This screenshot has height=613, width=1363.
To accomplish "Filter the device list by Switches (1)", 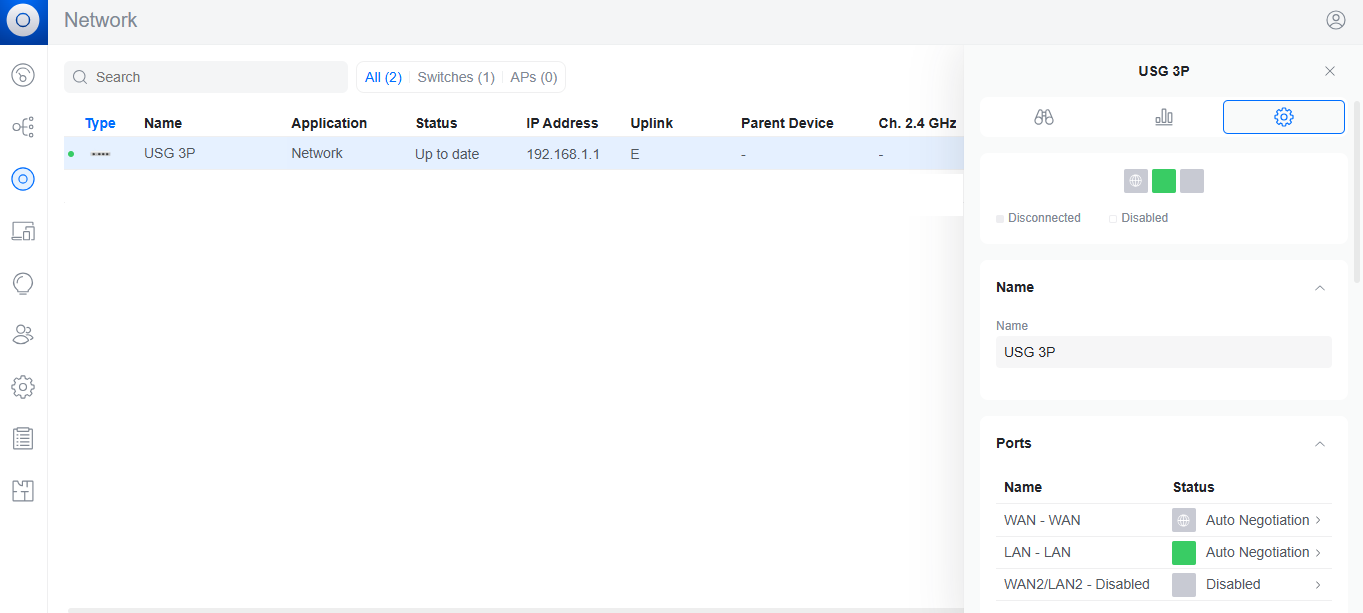I will point(456,77).
